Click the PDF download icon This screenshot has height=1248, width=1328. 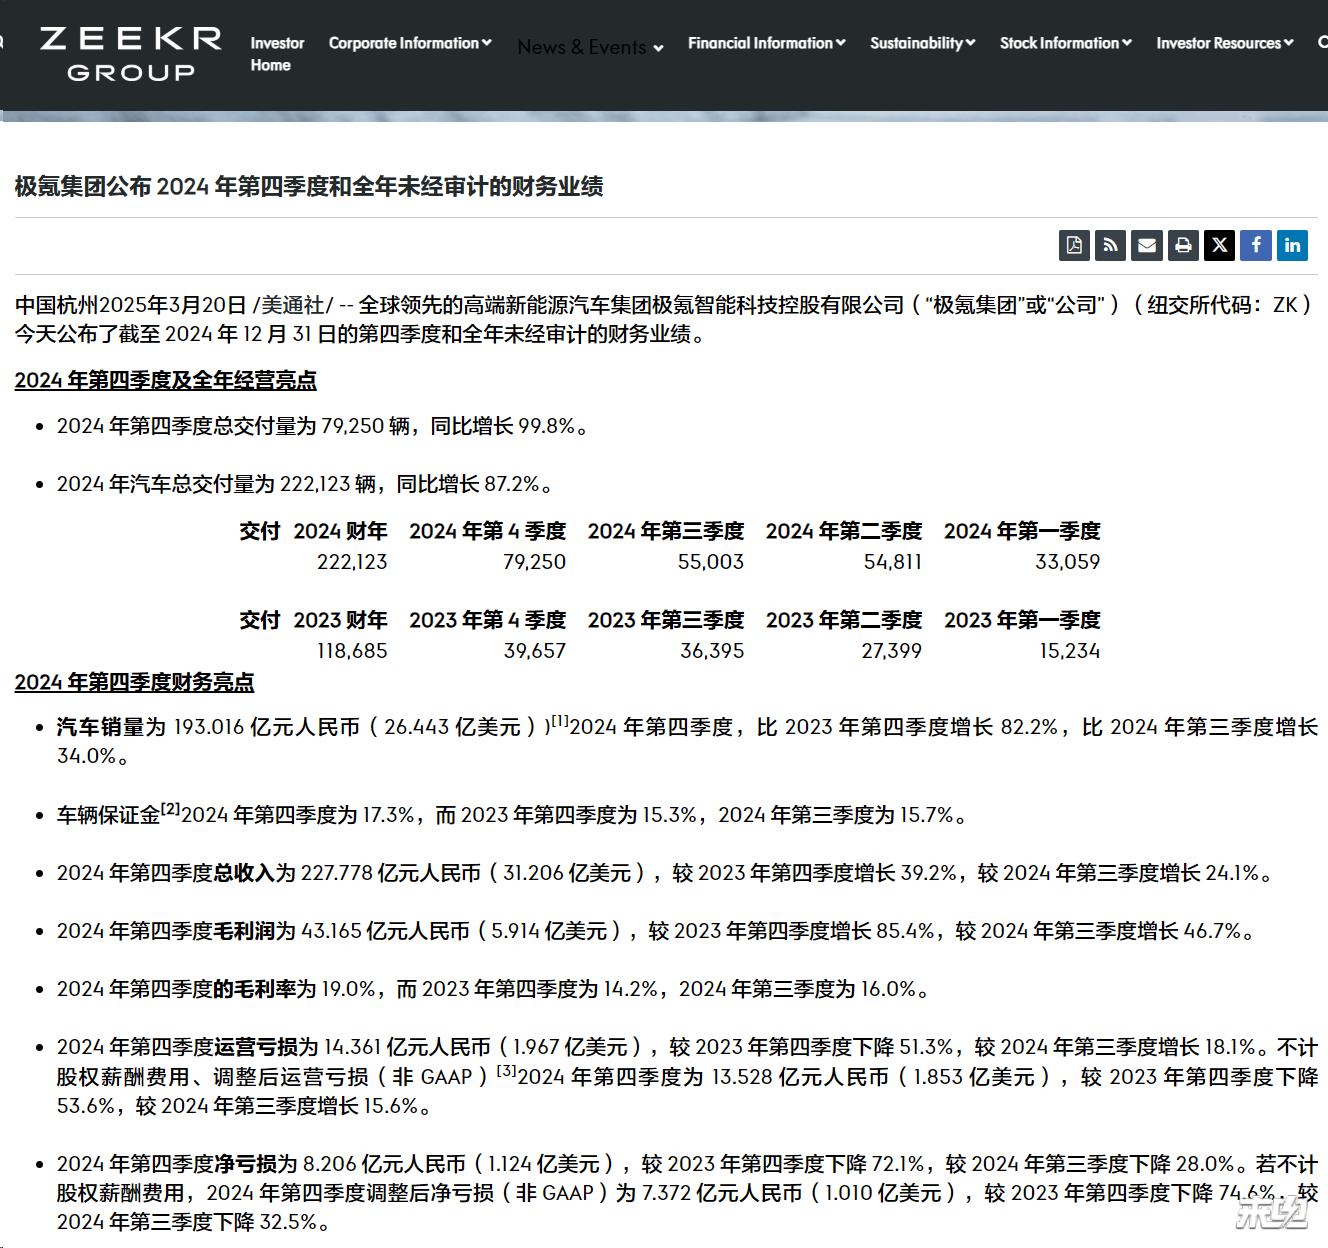(x=1075, y=245)
